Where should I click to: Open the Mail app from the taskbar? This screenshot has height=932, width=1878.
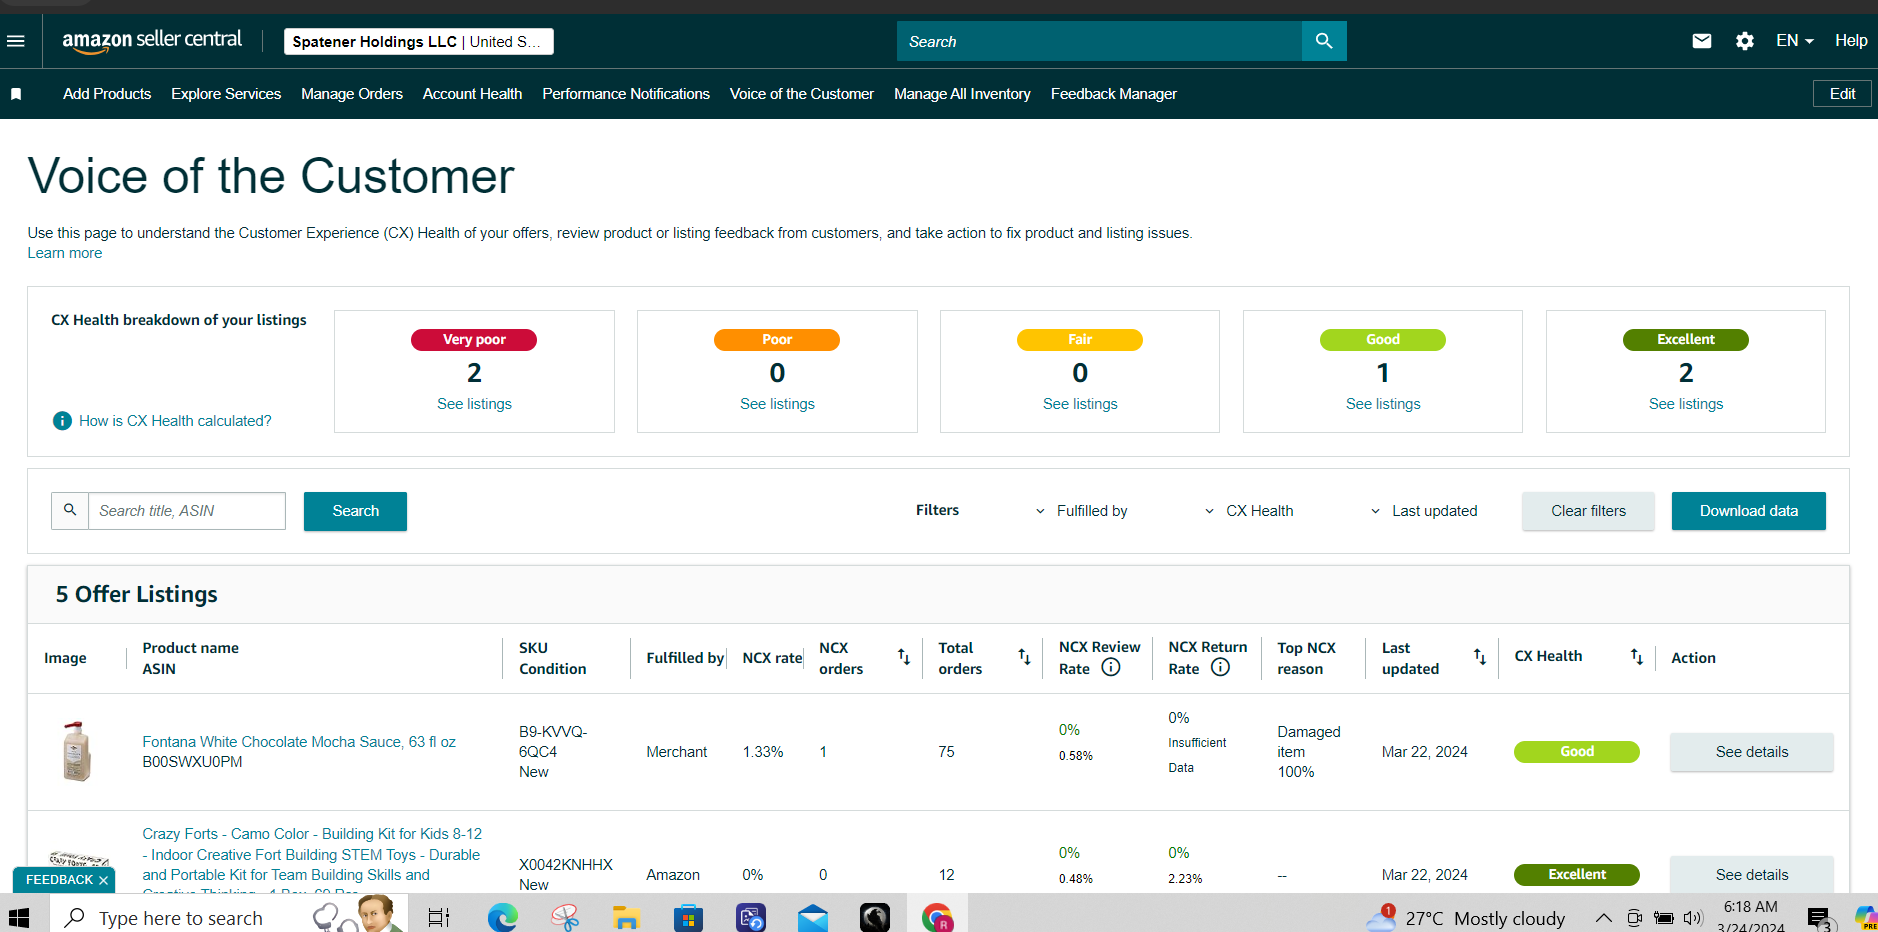[813, 918]
